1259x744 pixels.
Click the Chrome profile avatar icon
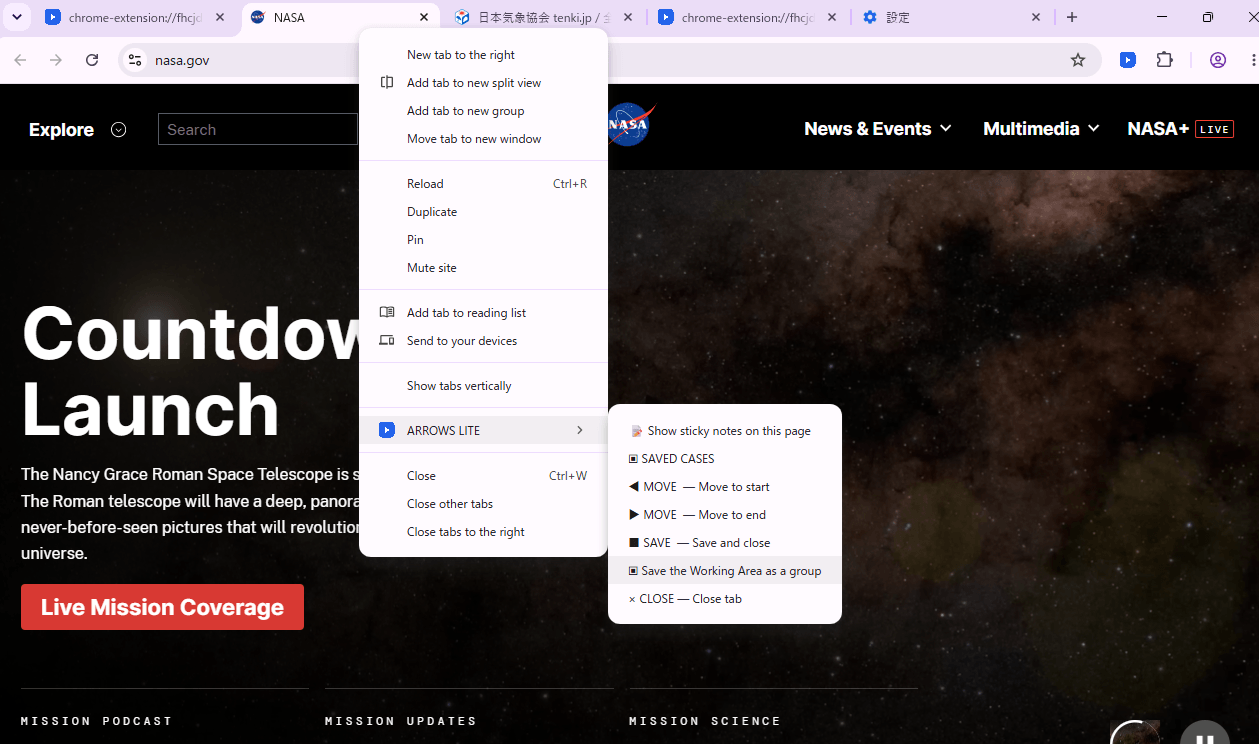[1218, 60]
